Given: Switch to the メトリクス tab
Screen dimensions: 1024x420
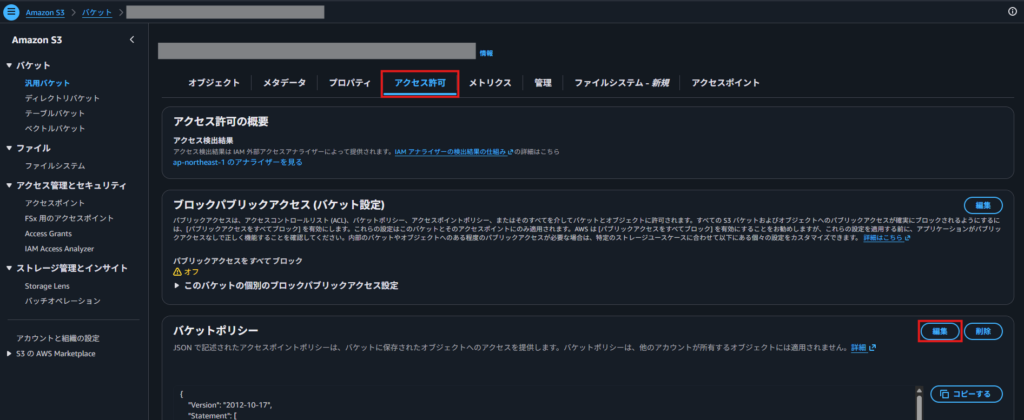Looking at the screenshot, I should [490, 83].
